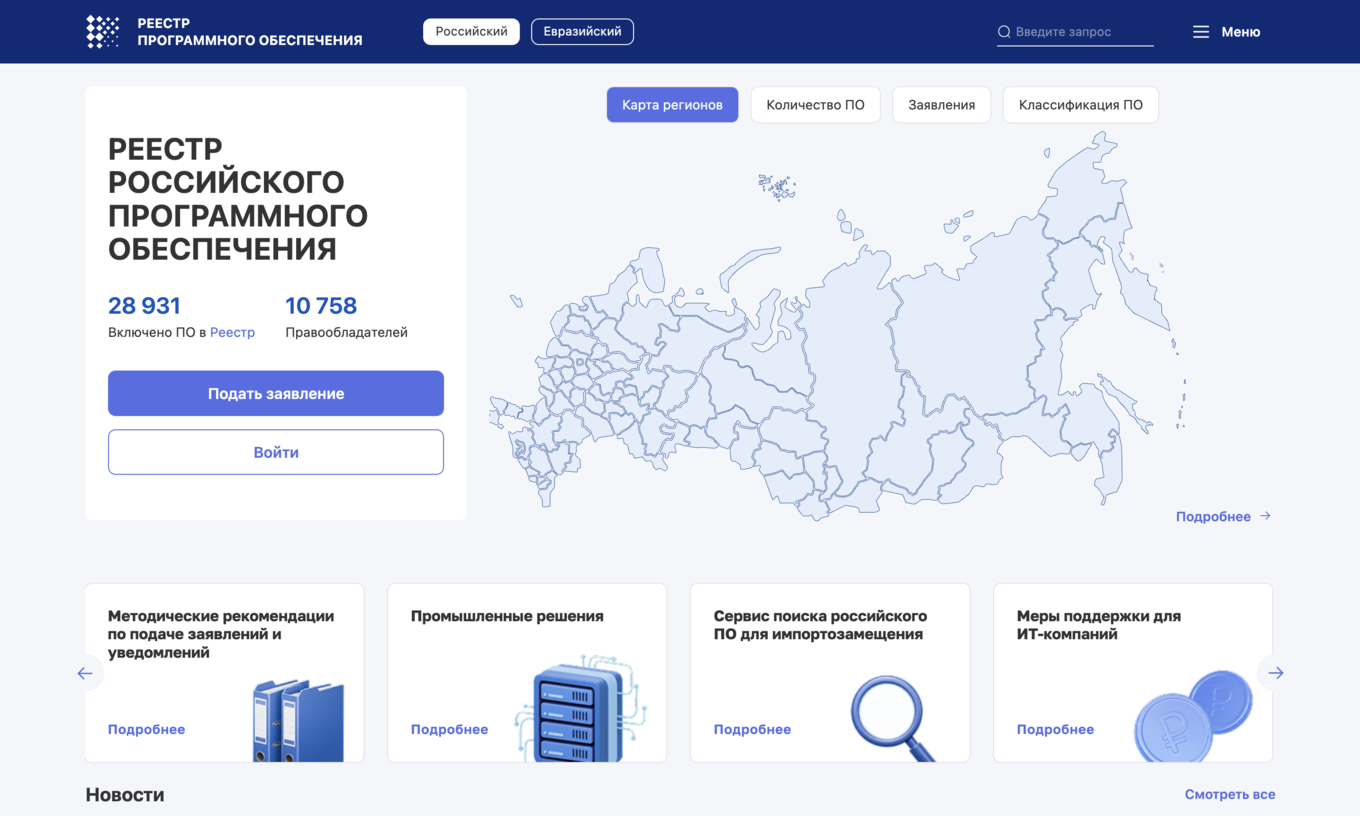Open the Классификация ПО tab
This screenshot has height=816, width=1360.
click(x=1080, y=104)
